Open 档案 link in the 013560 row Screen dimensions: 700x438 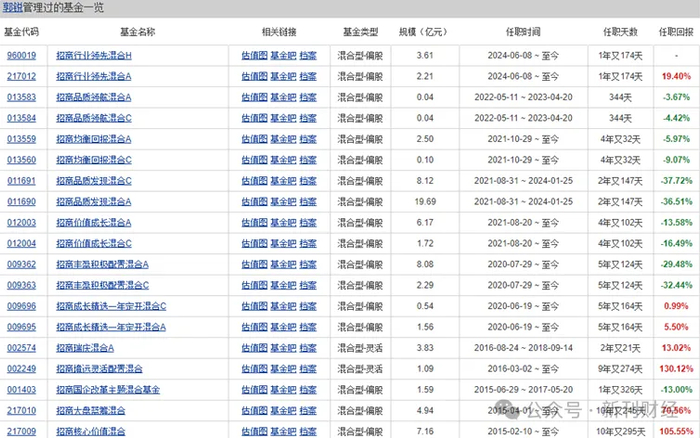tap(308, 160)
